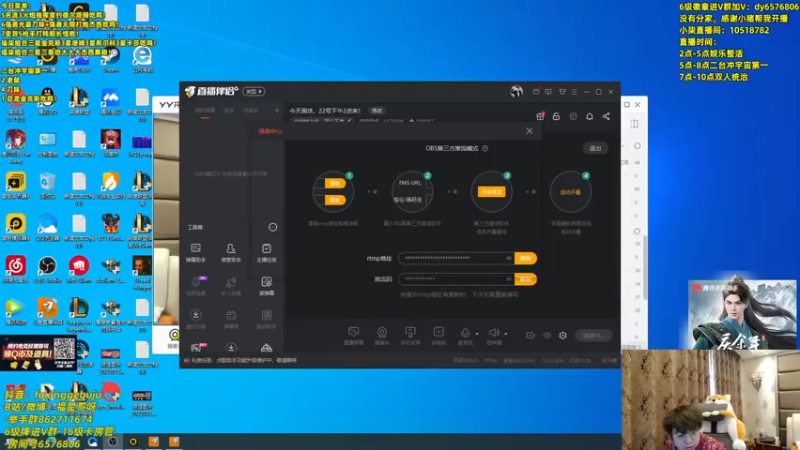Screen dimensions: 800x450
Task: Close the OBS push-stream panel with X
Action: pos(530,131)
